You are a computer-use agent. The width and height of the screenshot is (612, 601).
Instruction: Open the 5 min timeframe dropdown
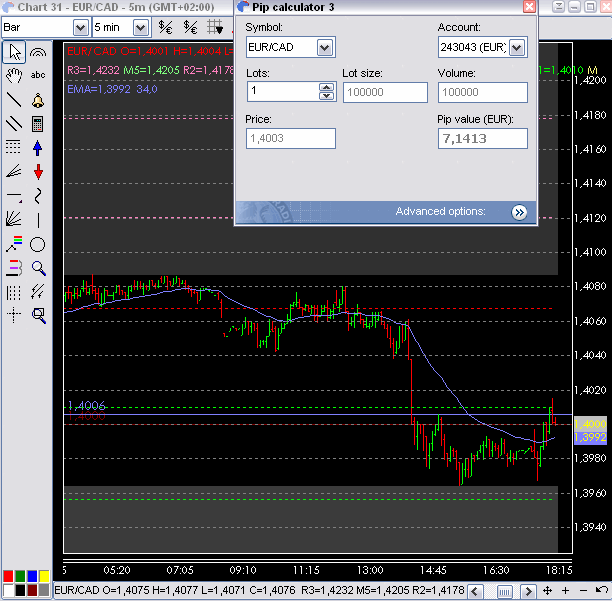[x=140, y=27]
